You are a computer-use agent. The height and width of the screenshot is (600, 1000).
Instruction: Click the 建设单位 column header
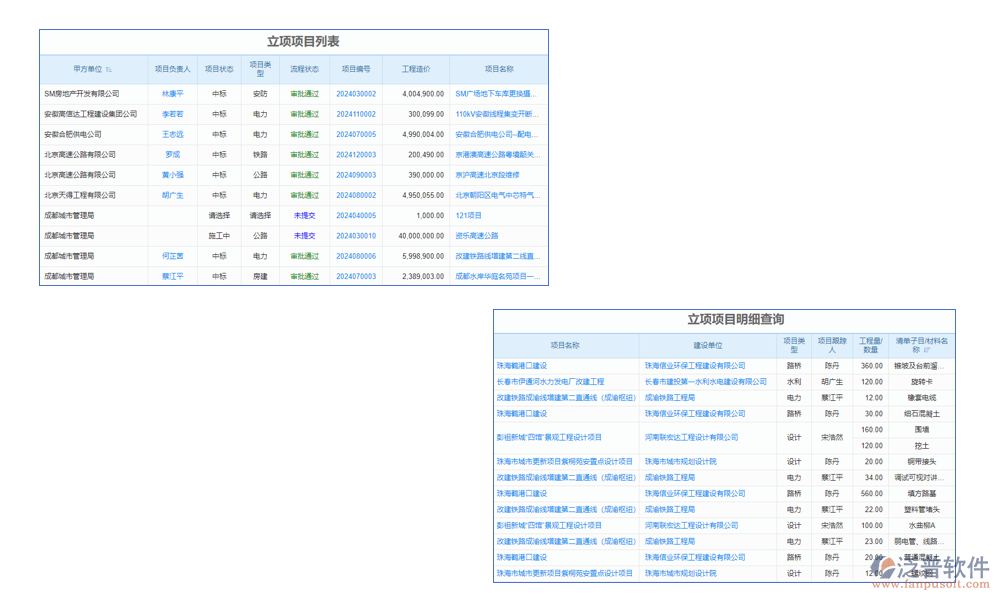pyautogui.click(x=708, y=345)
